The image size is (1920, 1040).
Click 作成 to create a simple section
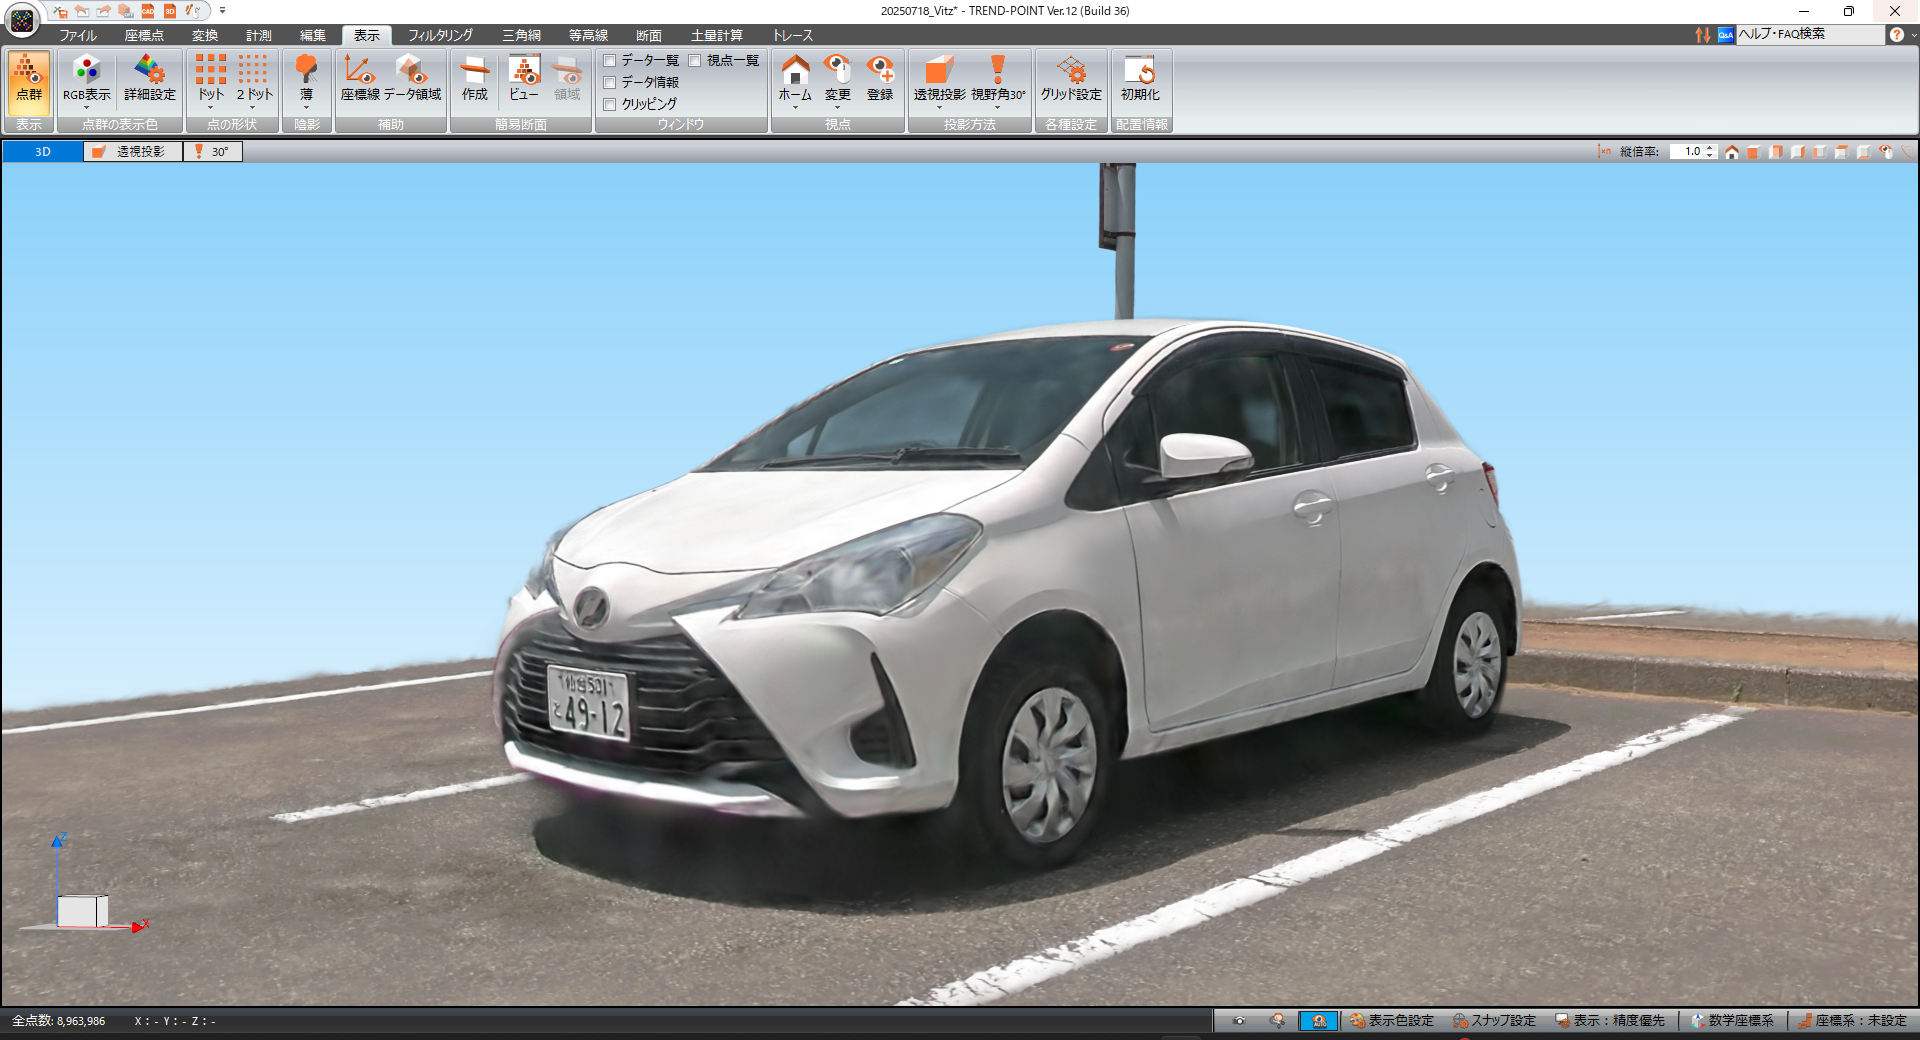(474, 79)
